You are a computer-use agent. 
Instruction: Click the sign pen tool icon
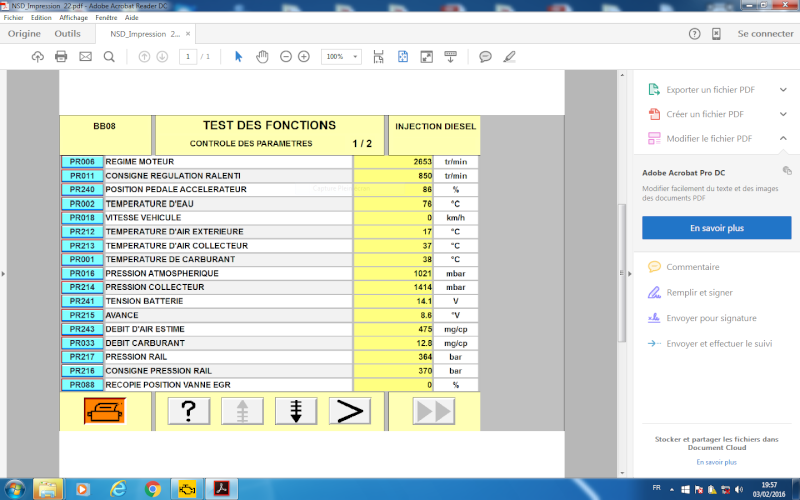coord(509,57)
